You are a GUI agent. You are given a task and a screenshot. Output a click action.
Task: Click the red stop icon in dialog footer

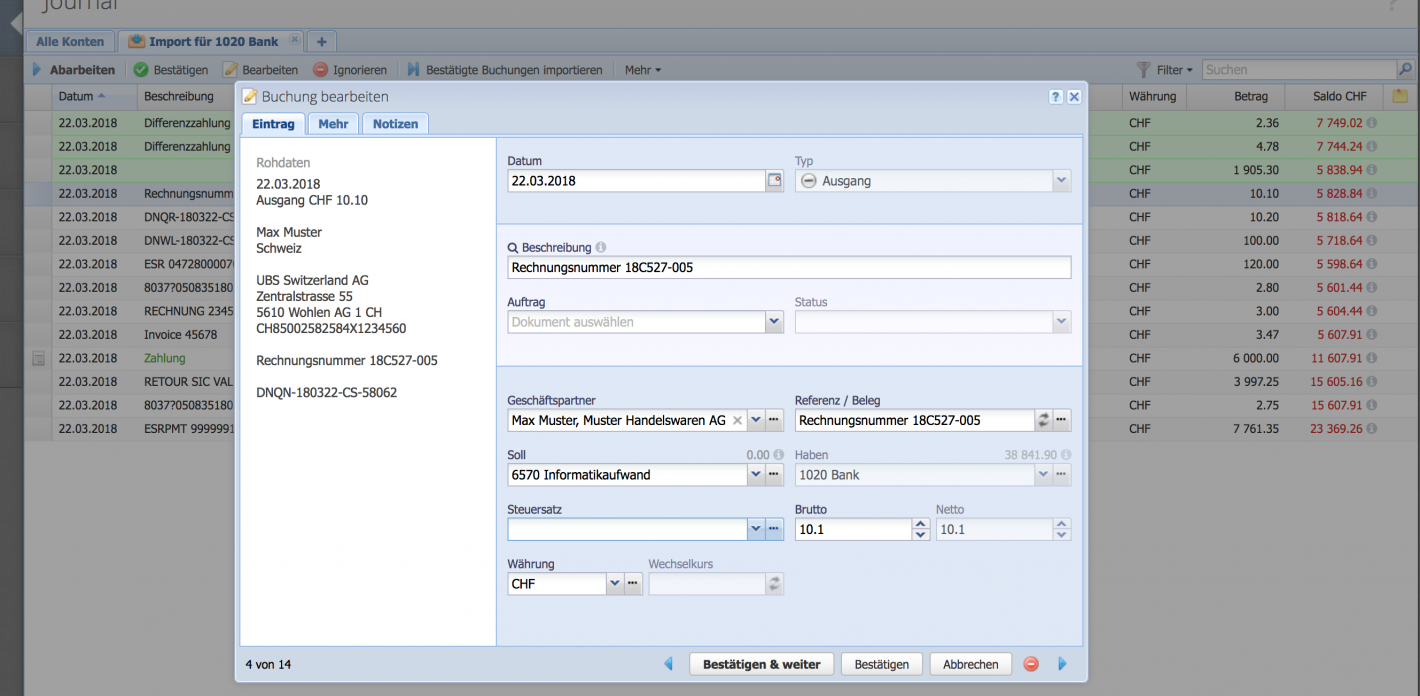pos(1031,663)
